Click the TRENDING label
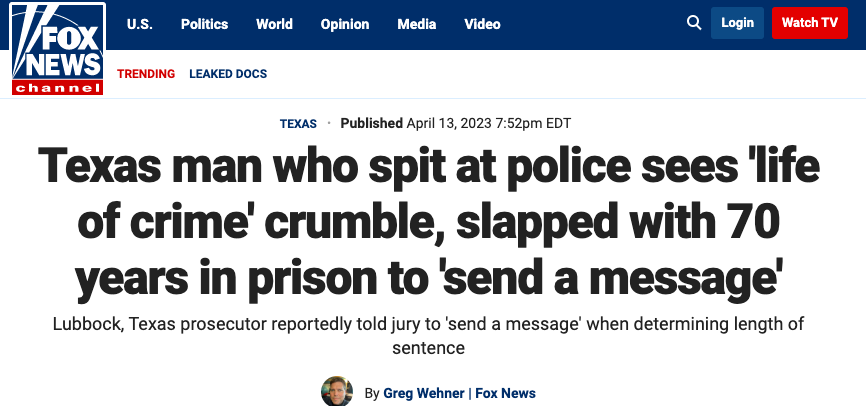The height and width of the screenshot is (406, 866). 146,73
